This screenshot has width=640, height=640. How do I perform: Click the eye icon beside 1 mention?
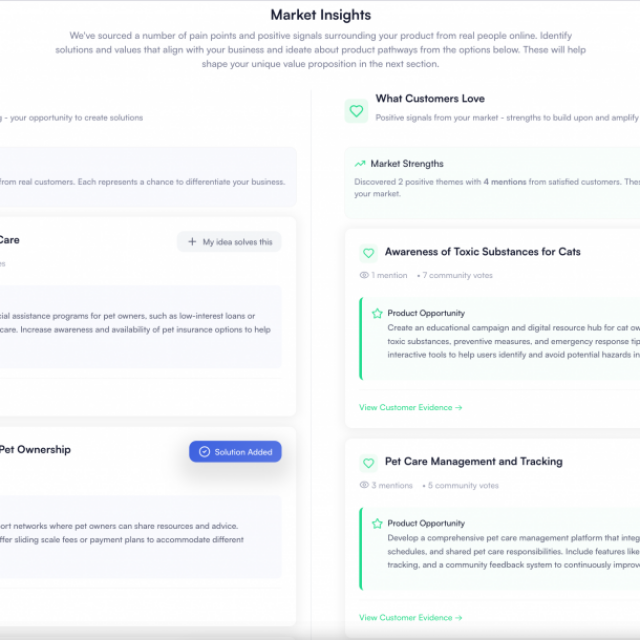[x=364, y=275]
